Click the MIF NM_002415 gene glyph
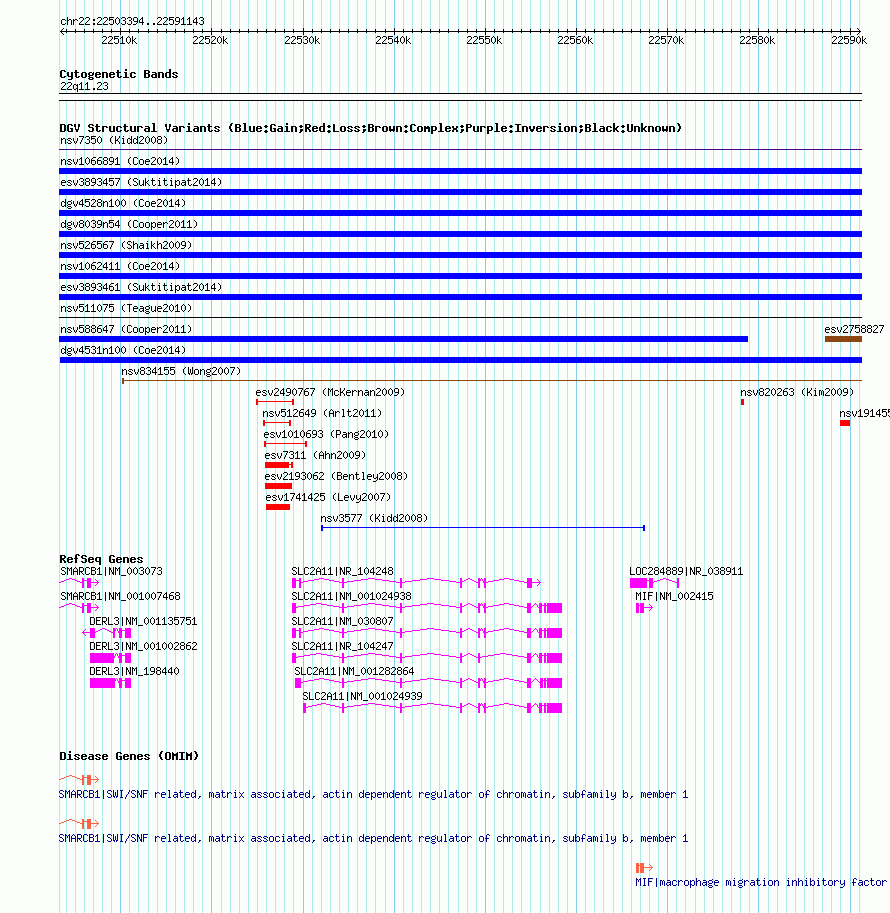Viewport: 890px width, 913px height. [644, 607]
